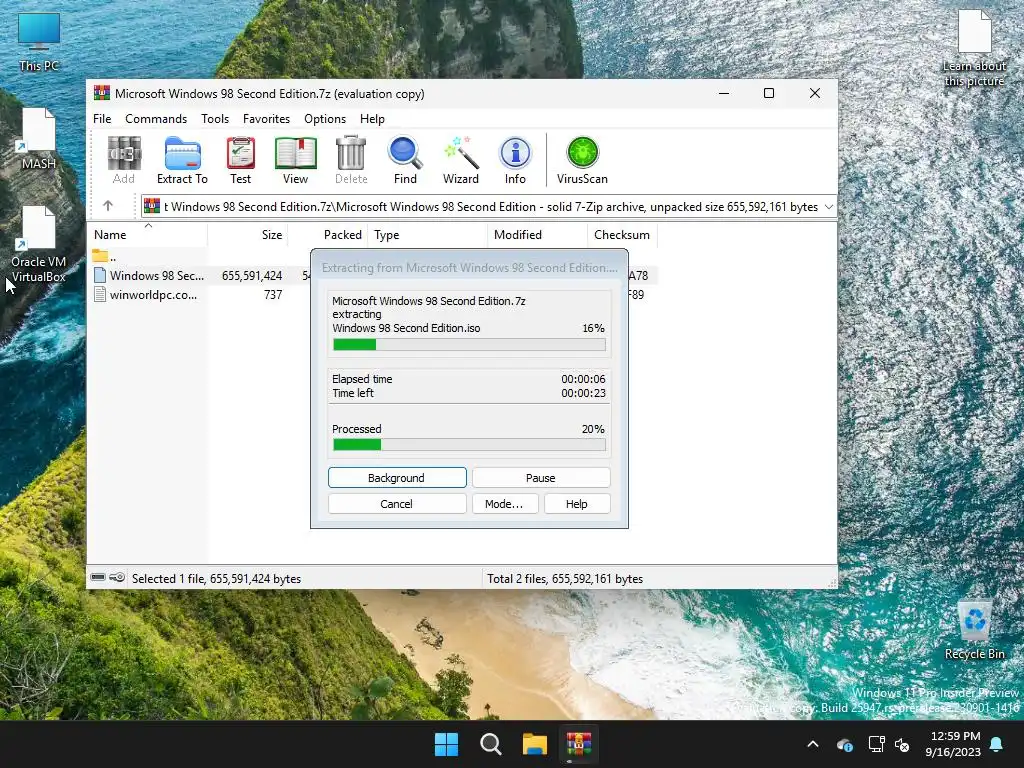Viewport: 1024px width, 768px height.
Task: Click size value 655,591,424
Action: point(252,276)
